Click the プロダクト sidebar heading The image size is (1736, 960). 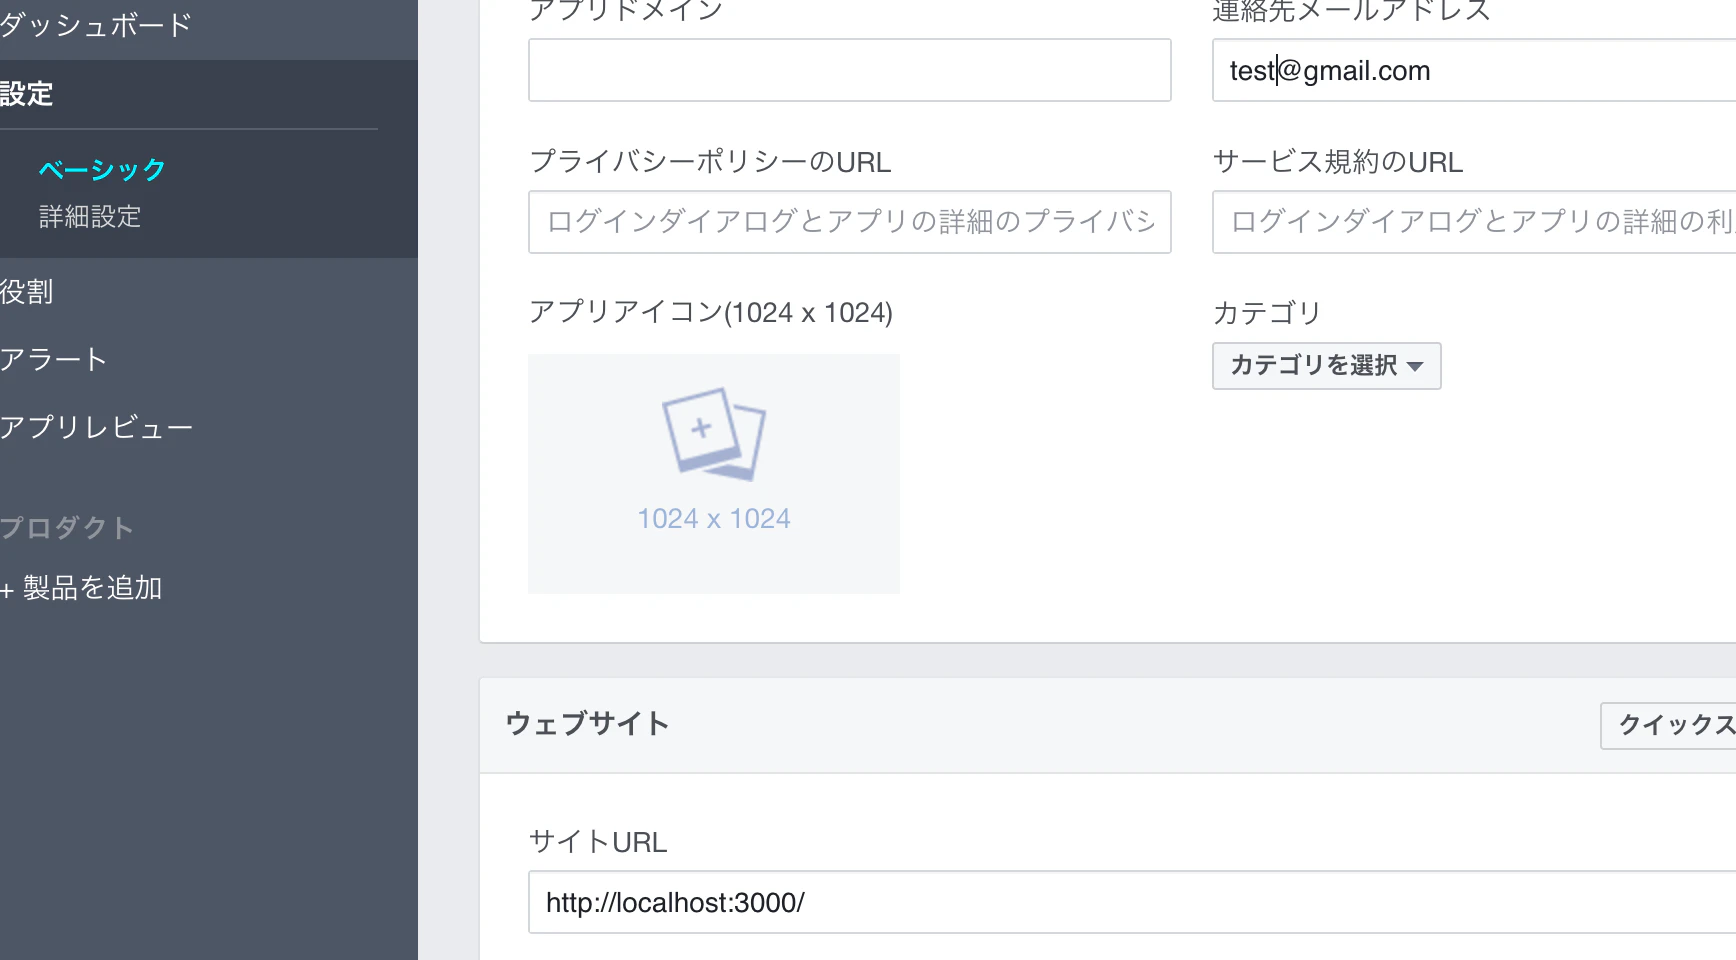coord(67,527)
